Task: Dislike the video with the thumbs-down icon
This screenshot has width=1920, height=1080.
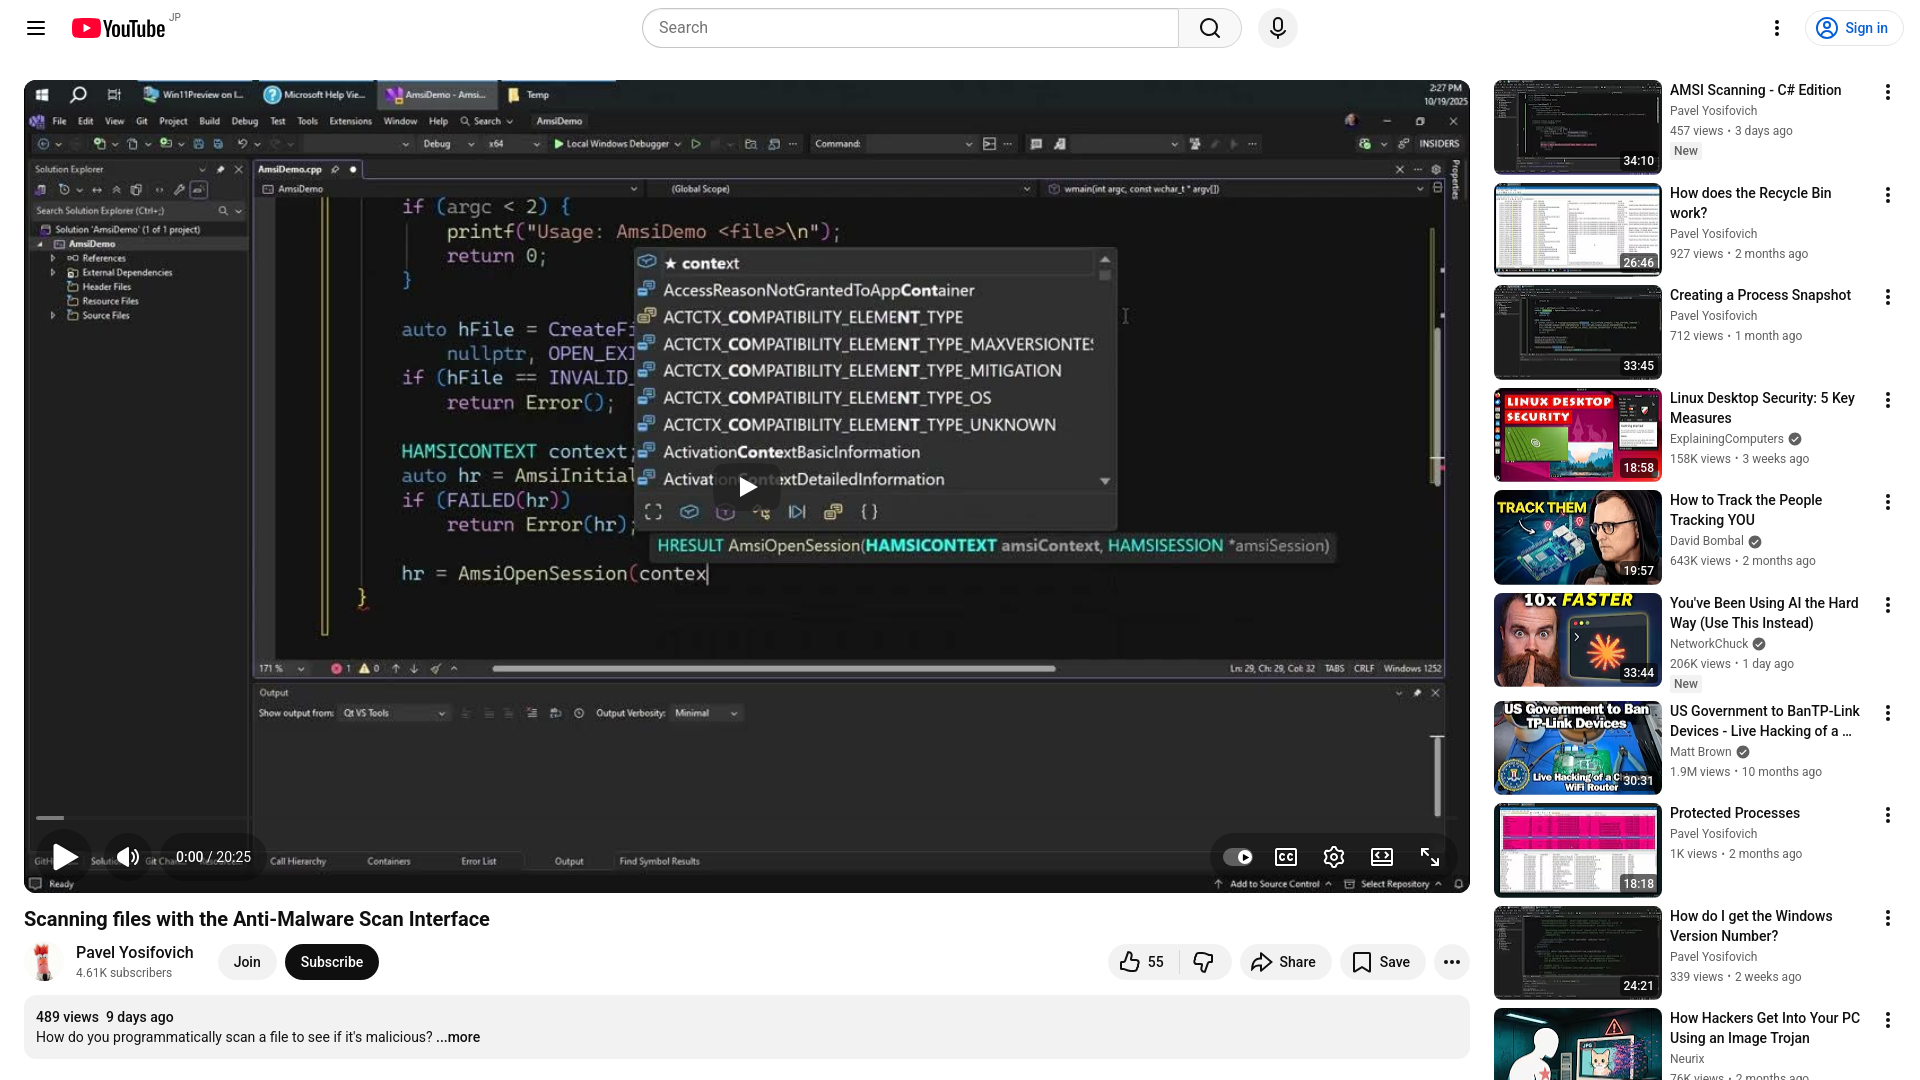Action: coord(1204,961)
